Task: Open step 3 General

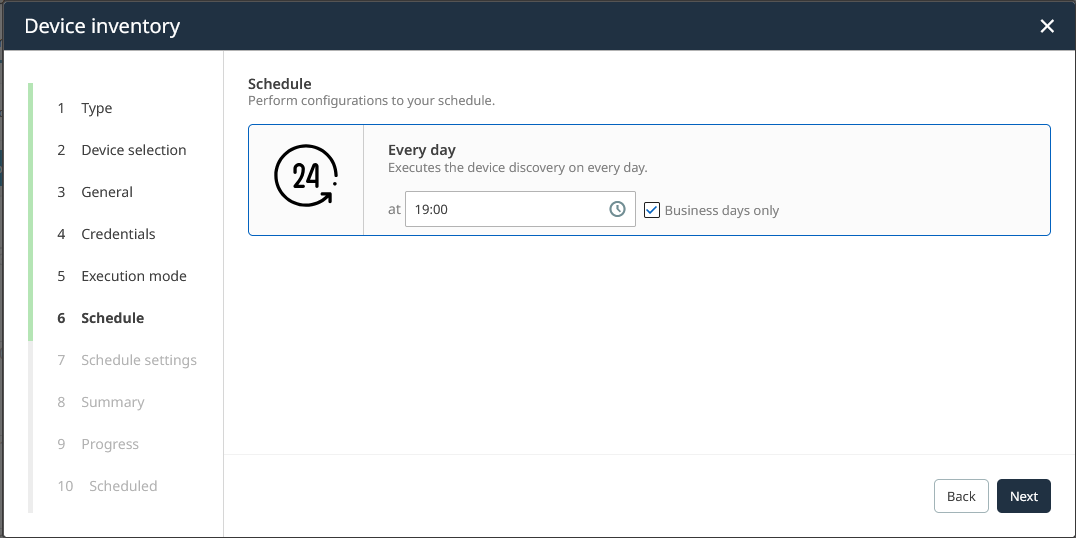Action: pos(106,192)
